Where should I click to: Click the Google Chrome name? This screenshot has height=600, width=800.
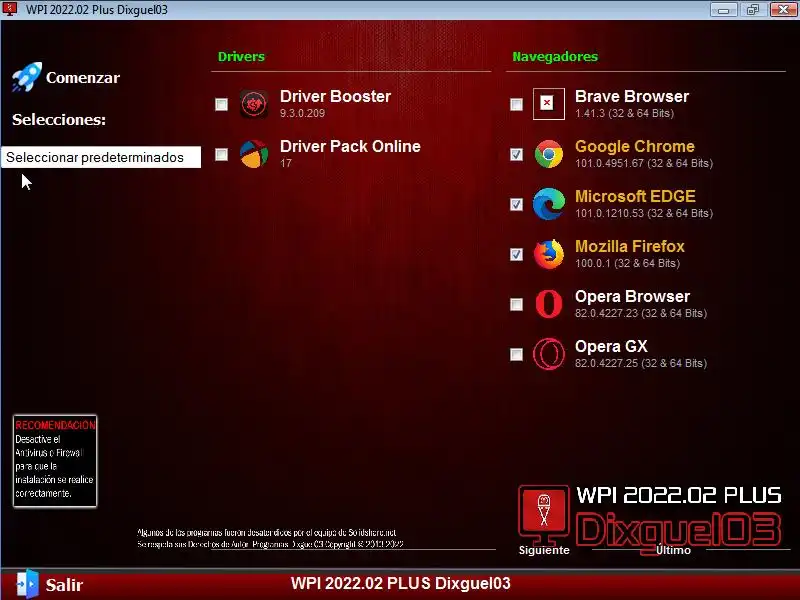[635, 146]
